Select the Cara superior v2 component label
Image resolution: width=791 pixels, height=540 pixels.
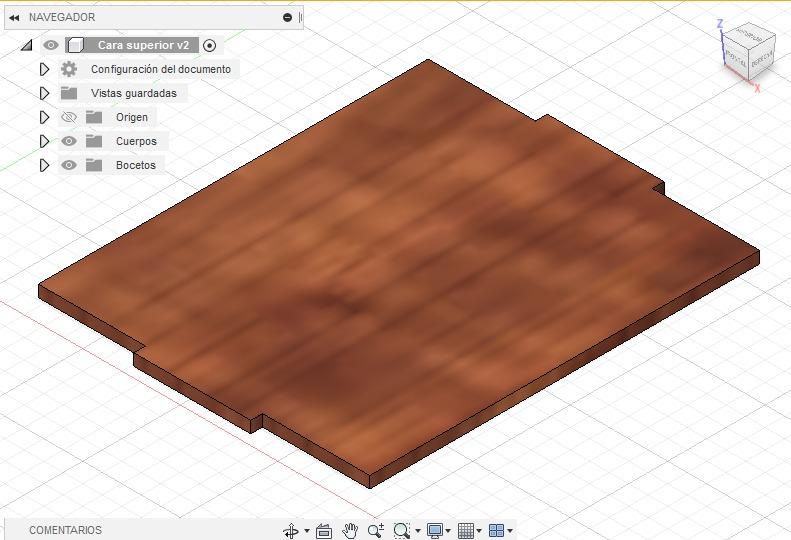click(143, 45)
